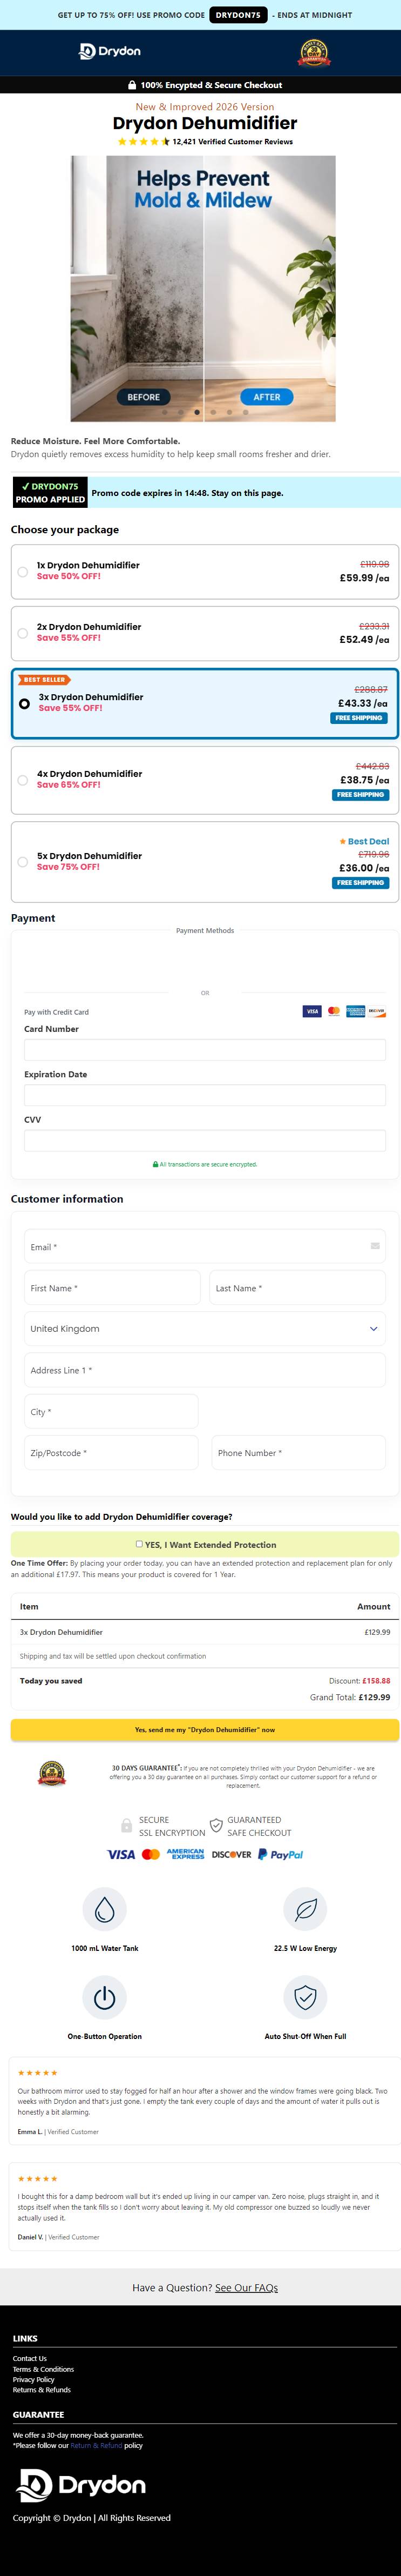Click the Visa icon in the credit card row

(x=312, y=1011)
